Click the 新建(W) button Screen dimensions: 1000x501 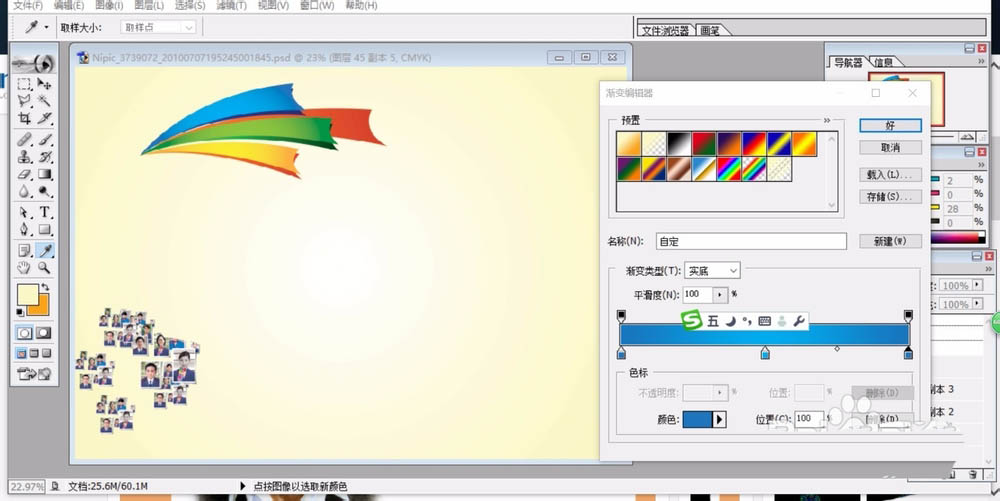[890, 241]
